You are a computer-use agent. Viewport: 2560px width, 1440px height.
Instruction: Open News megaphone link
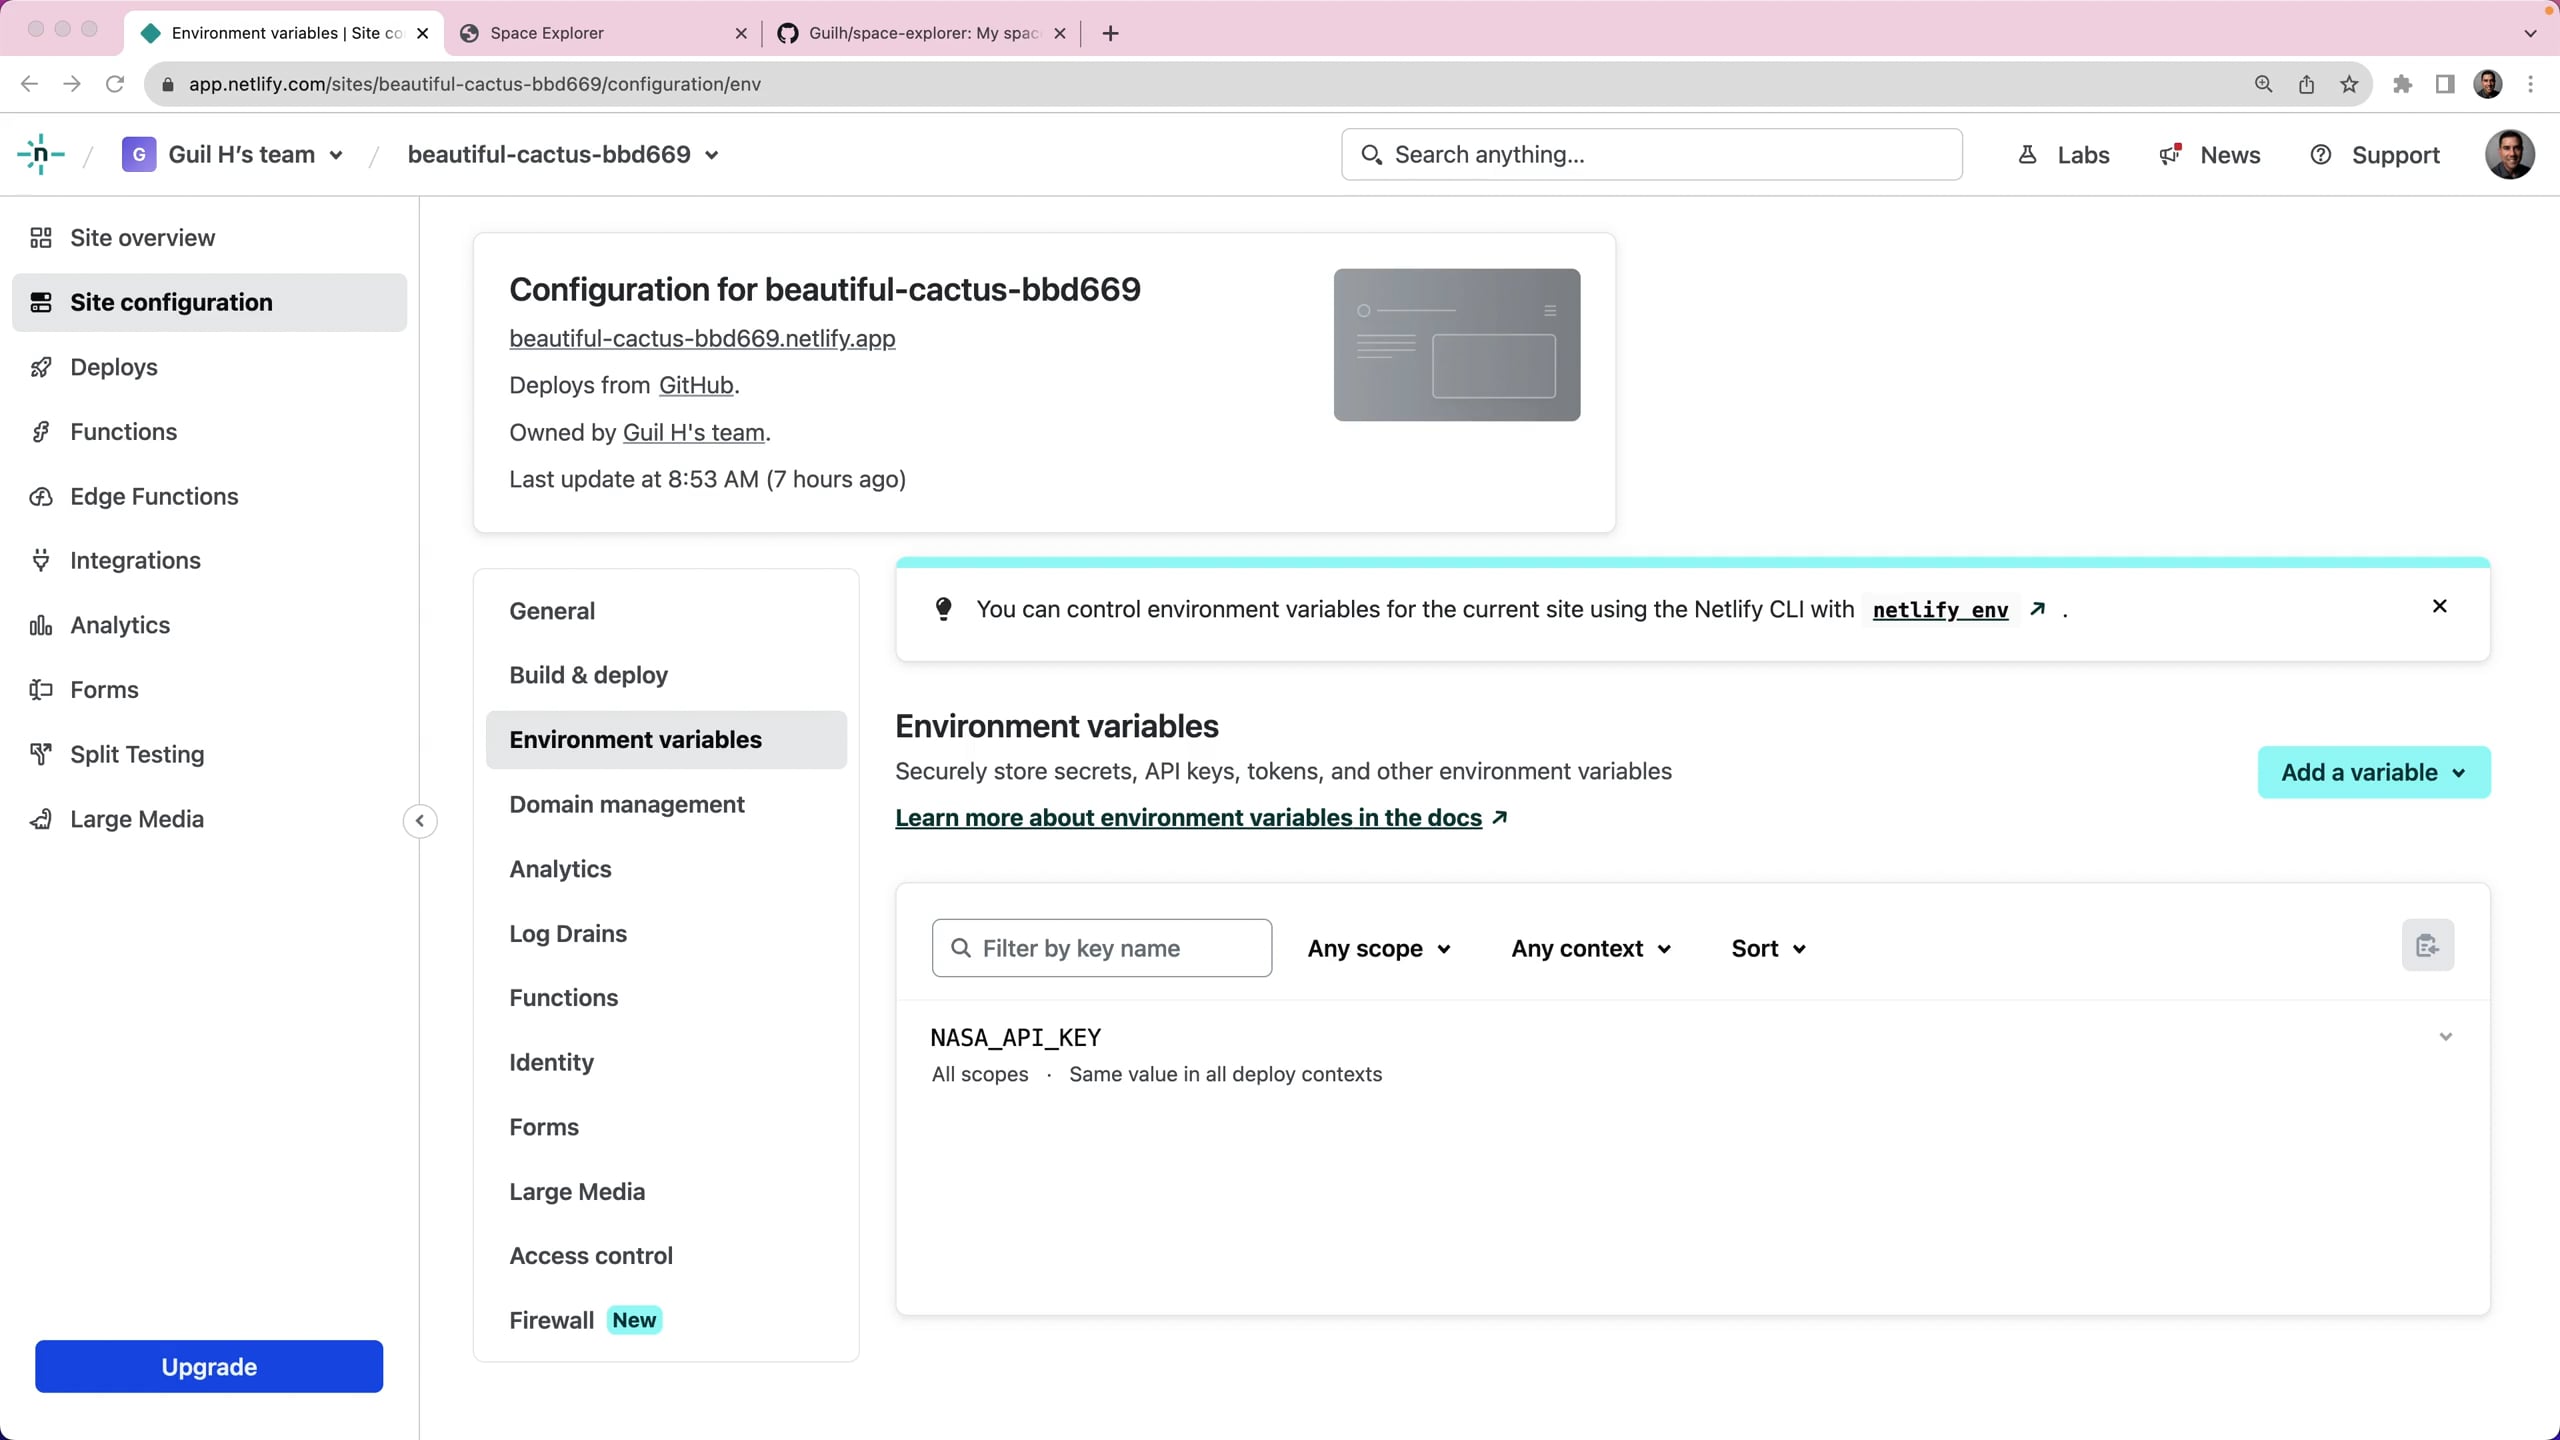(2210, 155)
